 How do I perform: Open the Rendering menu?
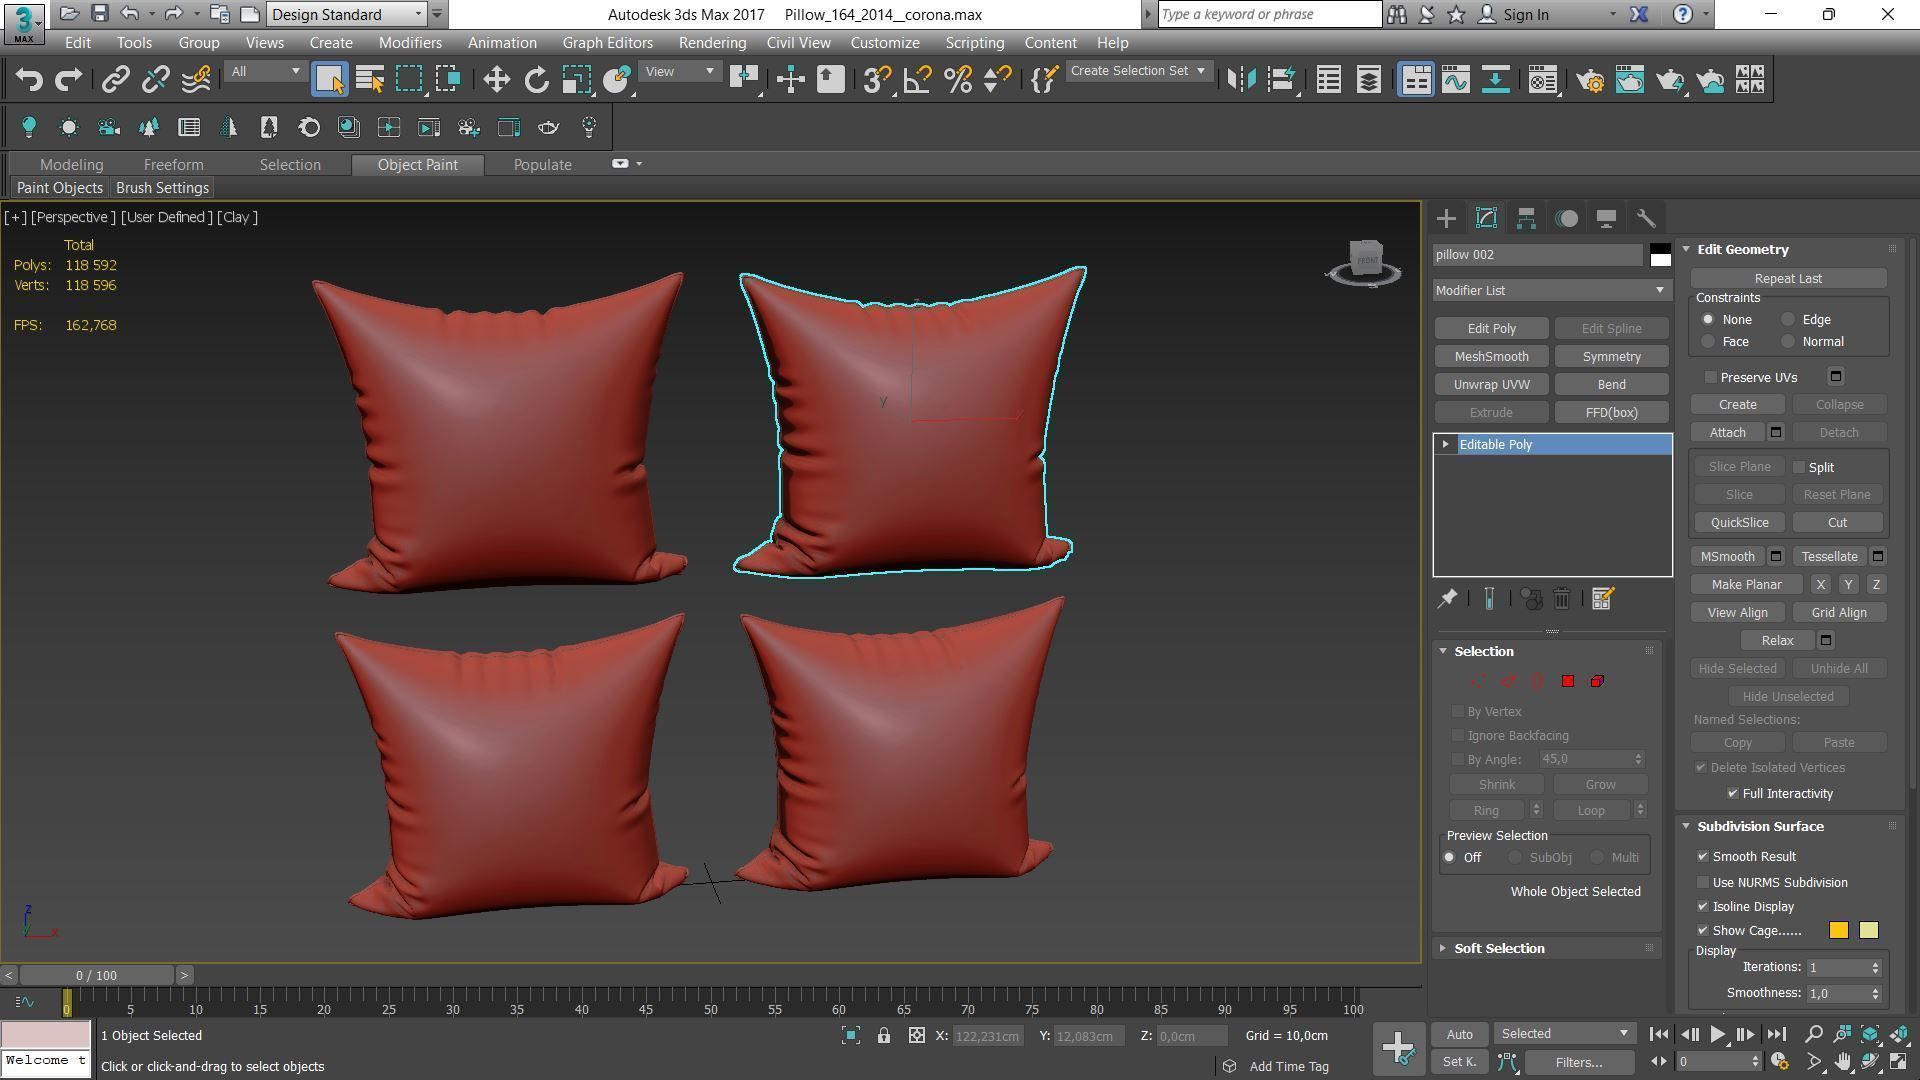click(x=712, y=43)
